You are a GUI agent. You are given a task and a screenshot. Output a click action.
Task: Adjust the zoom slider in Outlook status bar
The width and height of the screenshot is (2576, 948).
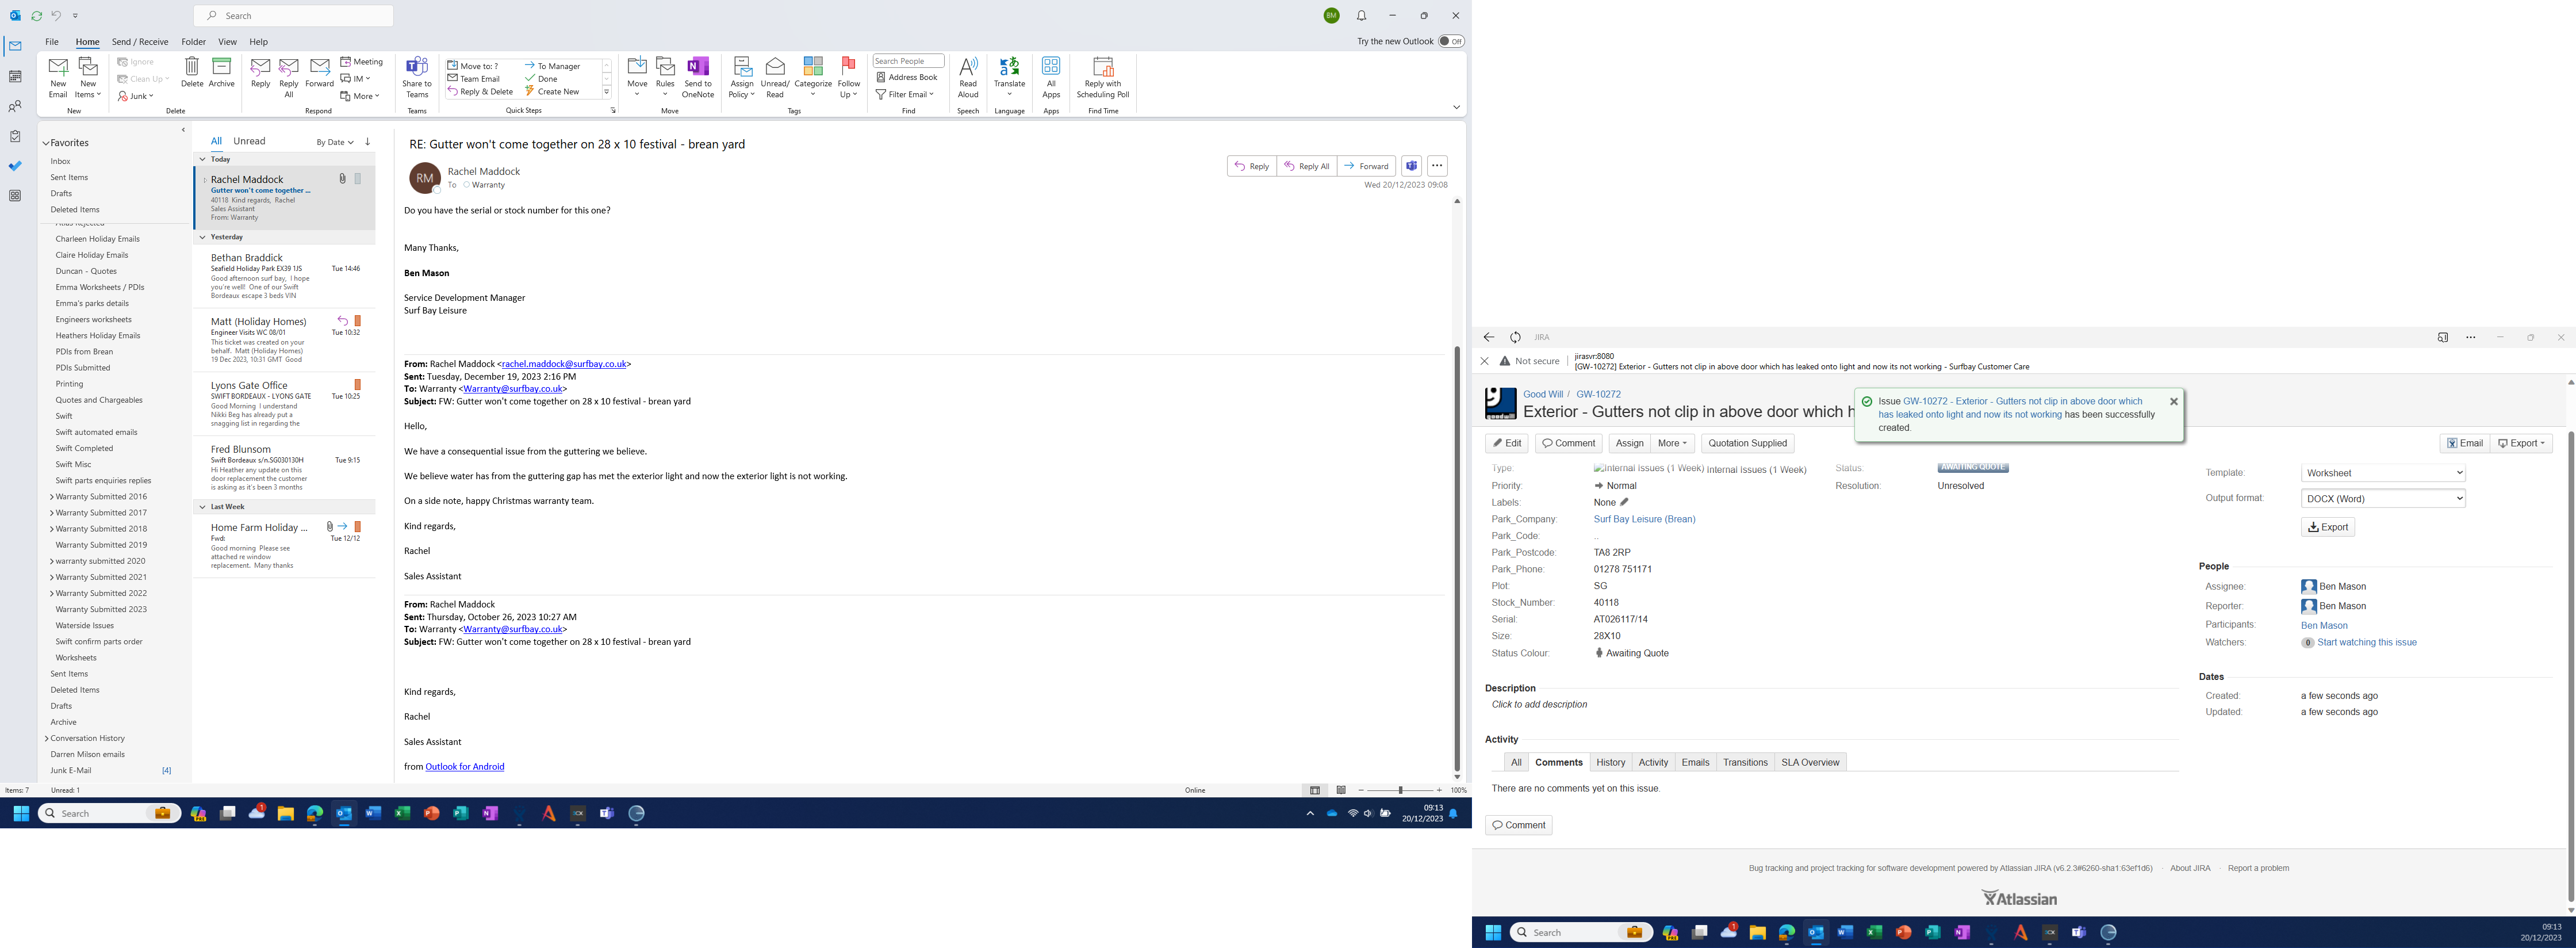1400,790
